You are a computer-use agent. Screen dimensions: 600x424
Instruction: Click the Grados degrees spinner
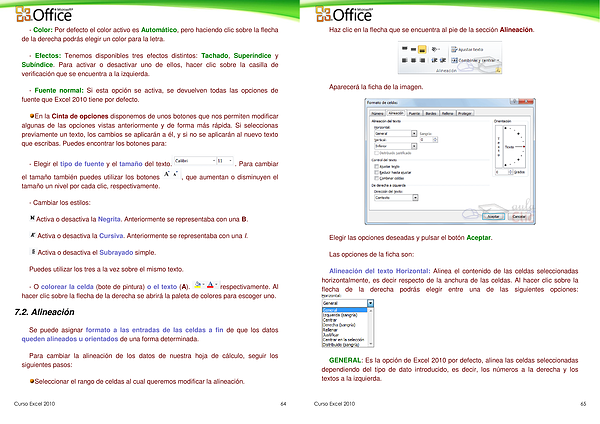pos(503,172)
